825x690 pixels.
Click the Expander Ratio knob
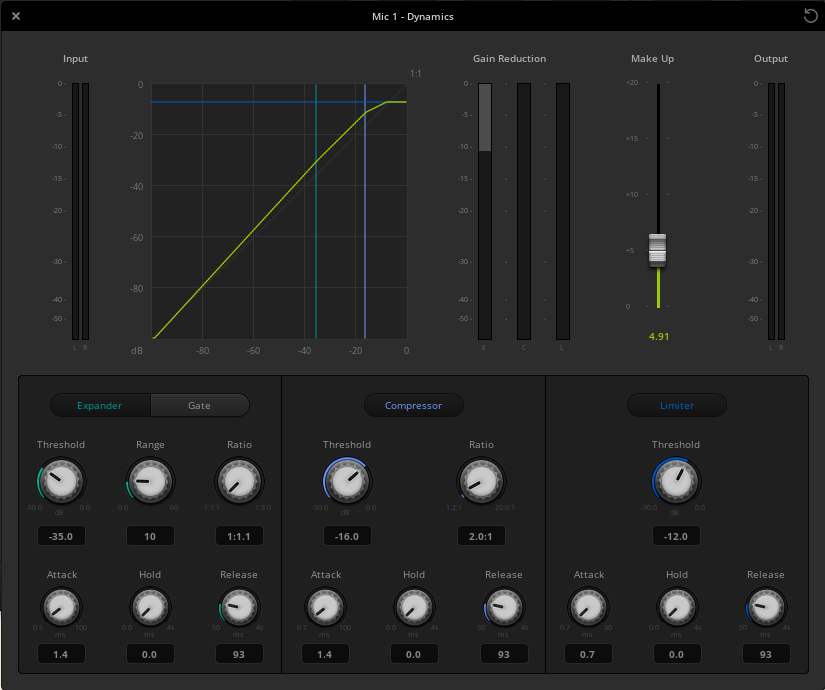click(239, 481)
